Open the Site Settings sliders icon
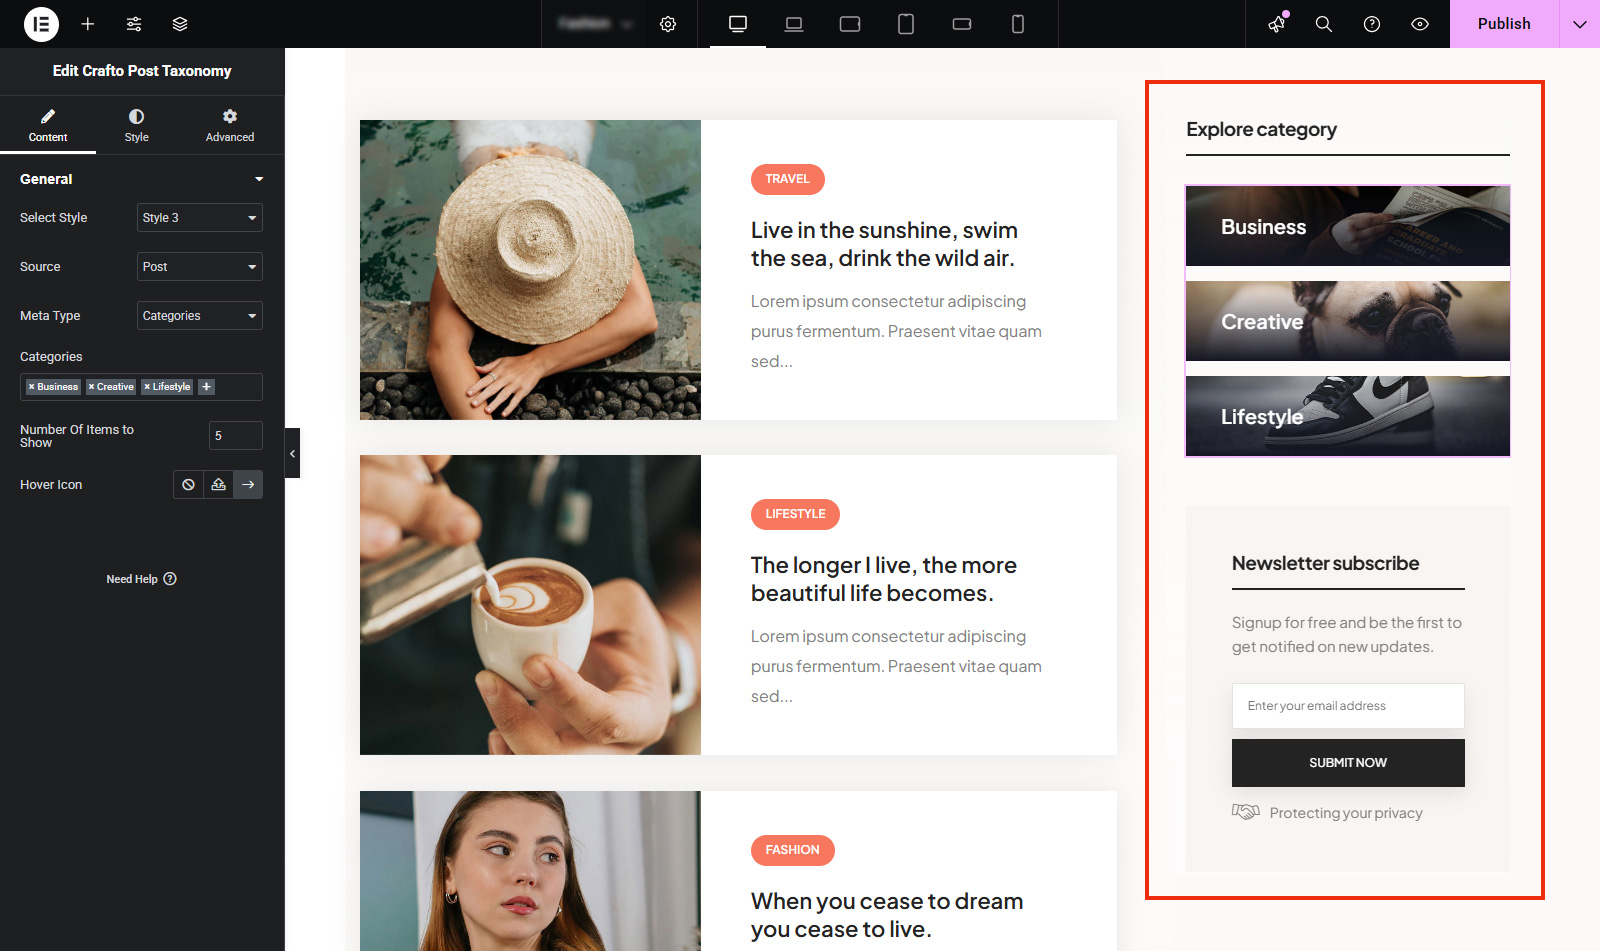1600x951 pixels. coord(133,24)
